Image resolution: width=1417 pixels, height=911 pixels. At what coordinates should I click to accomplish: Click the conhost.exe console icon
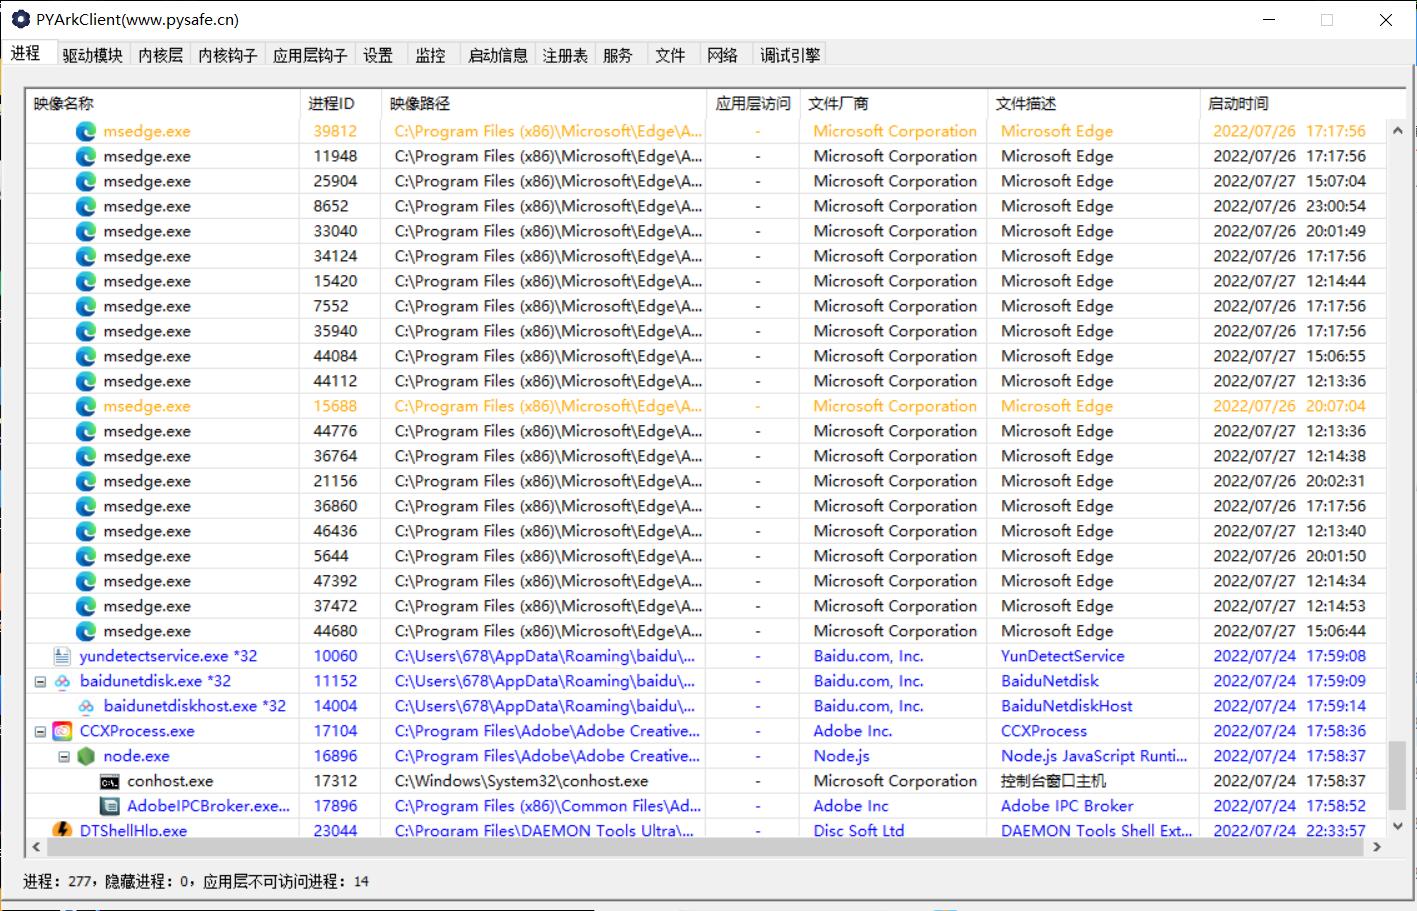(x=110, y=781)
